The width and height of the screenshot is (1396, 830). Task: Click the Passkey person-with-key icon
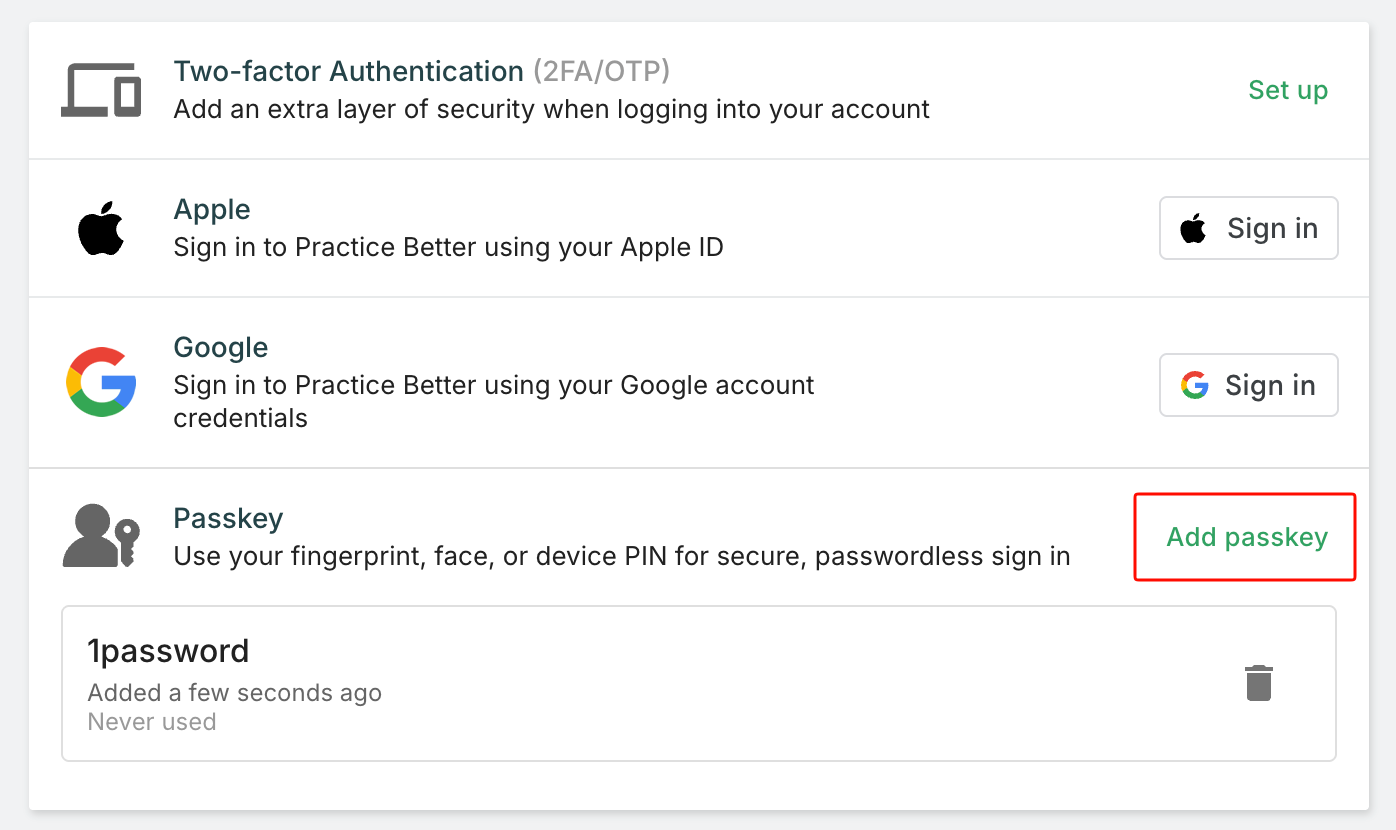click(x=100, y=537)
